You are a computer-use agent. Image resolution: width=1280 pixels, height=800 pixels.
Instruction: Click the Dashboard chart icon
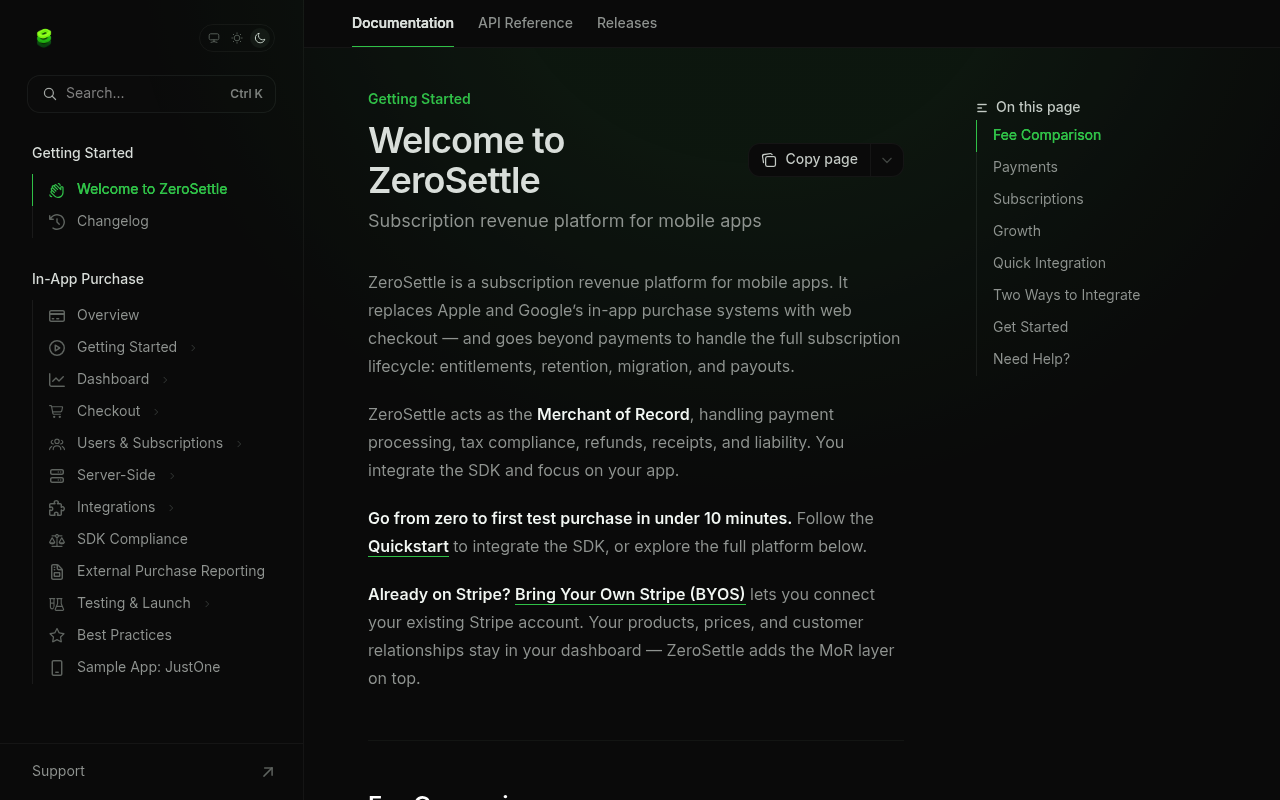coord(57,380)
